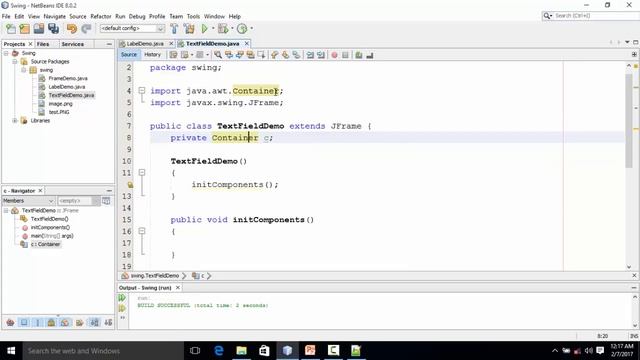Click the History view button

tap(152, 55)
